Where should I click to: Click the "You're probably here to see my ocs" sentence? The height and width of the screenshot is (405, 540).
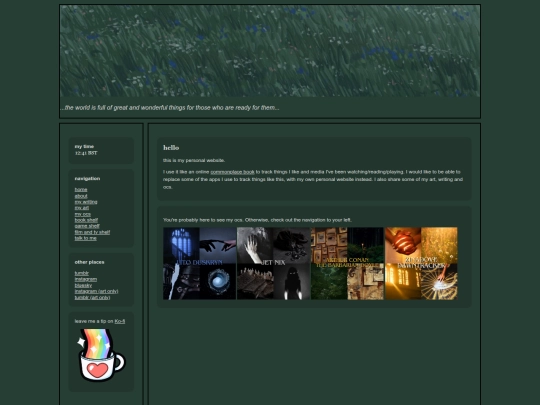258,220
